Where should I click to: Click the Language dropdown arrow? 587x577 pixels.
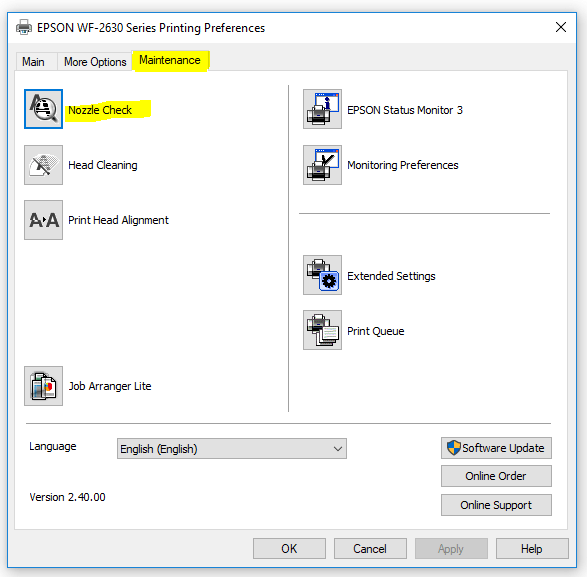tap(338, 449)
